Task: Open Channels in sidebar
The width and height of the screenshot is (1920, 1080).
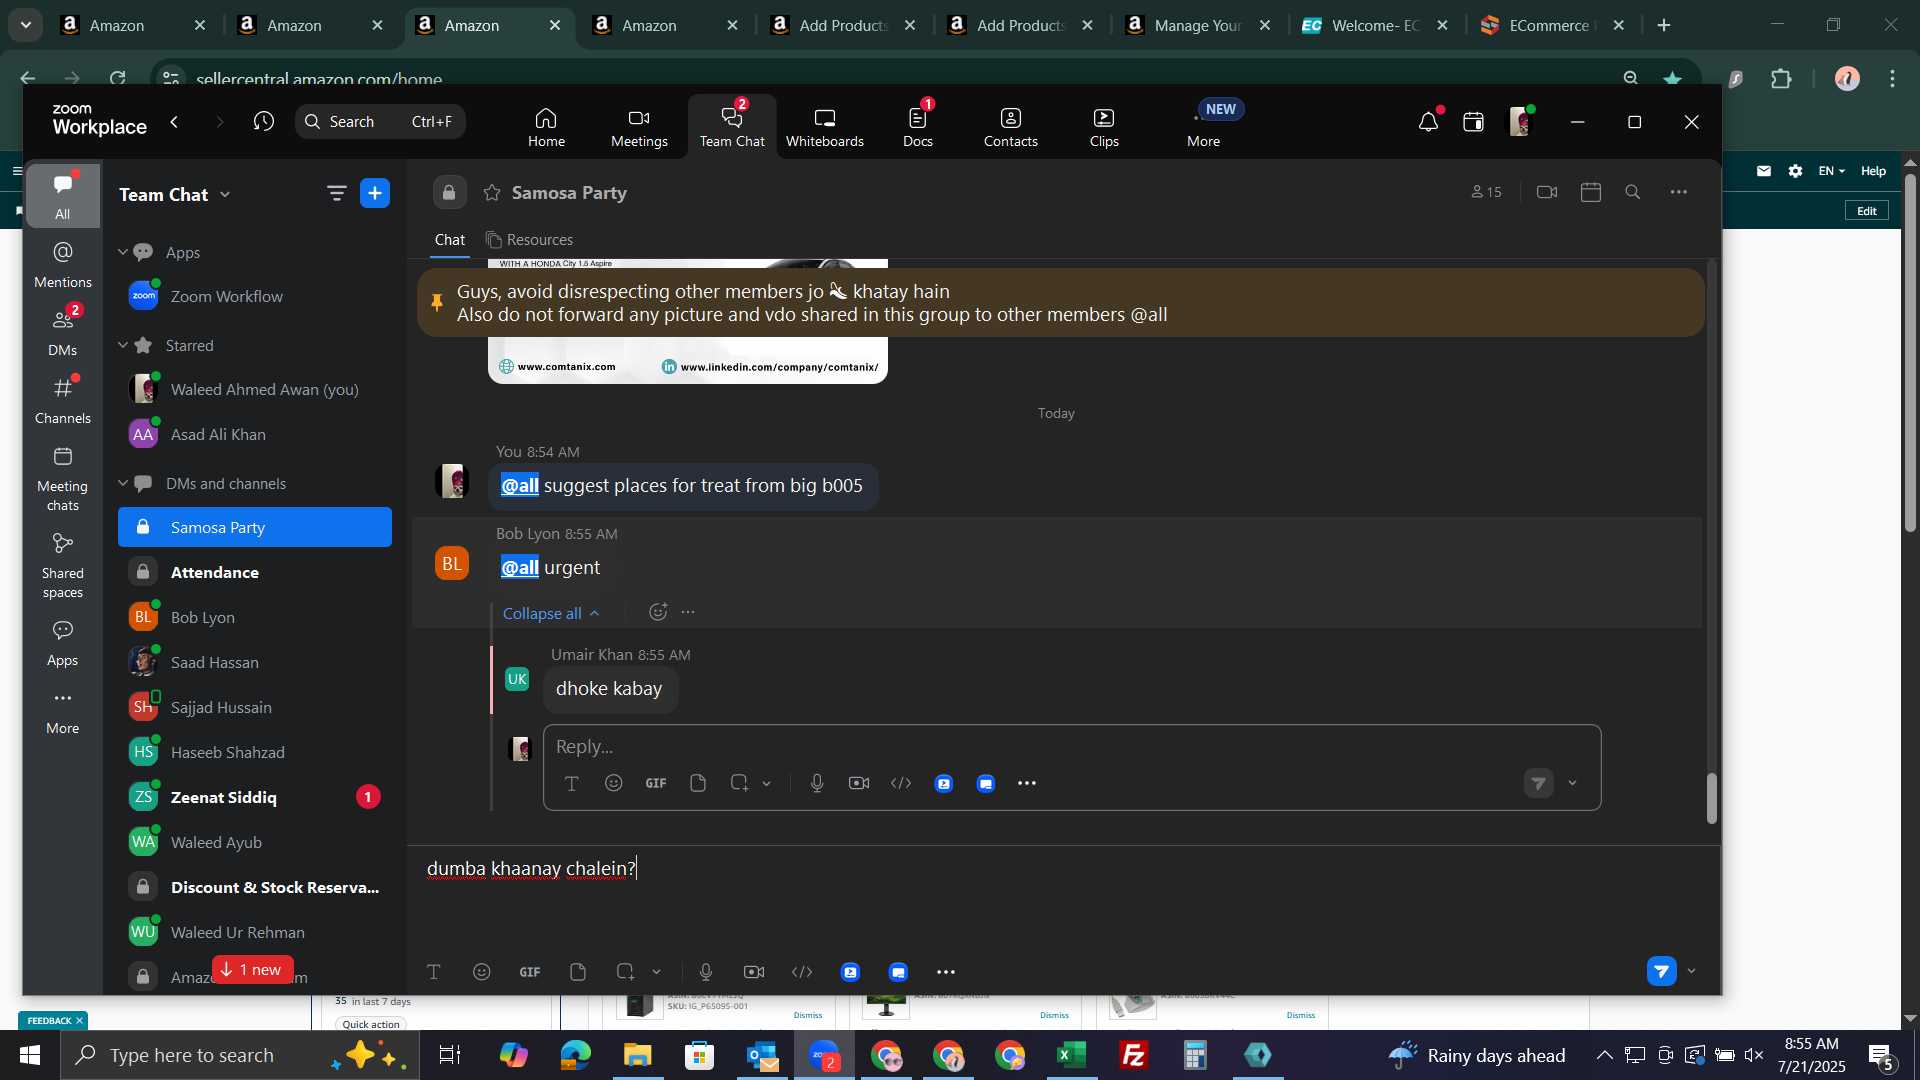Action: pos(62,401)
